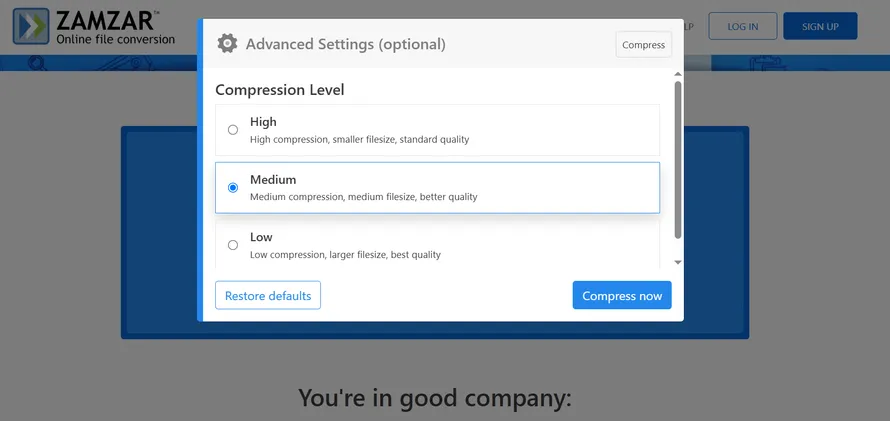The width and height of the screenshot is (890, 421).
Task: Select the Low compression radio button
Action: [x=233, y=245]
